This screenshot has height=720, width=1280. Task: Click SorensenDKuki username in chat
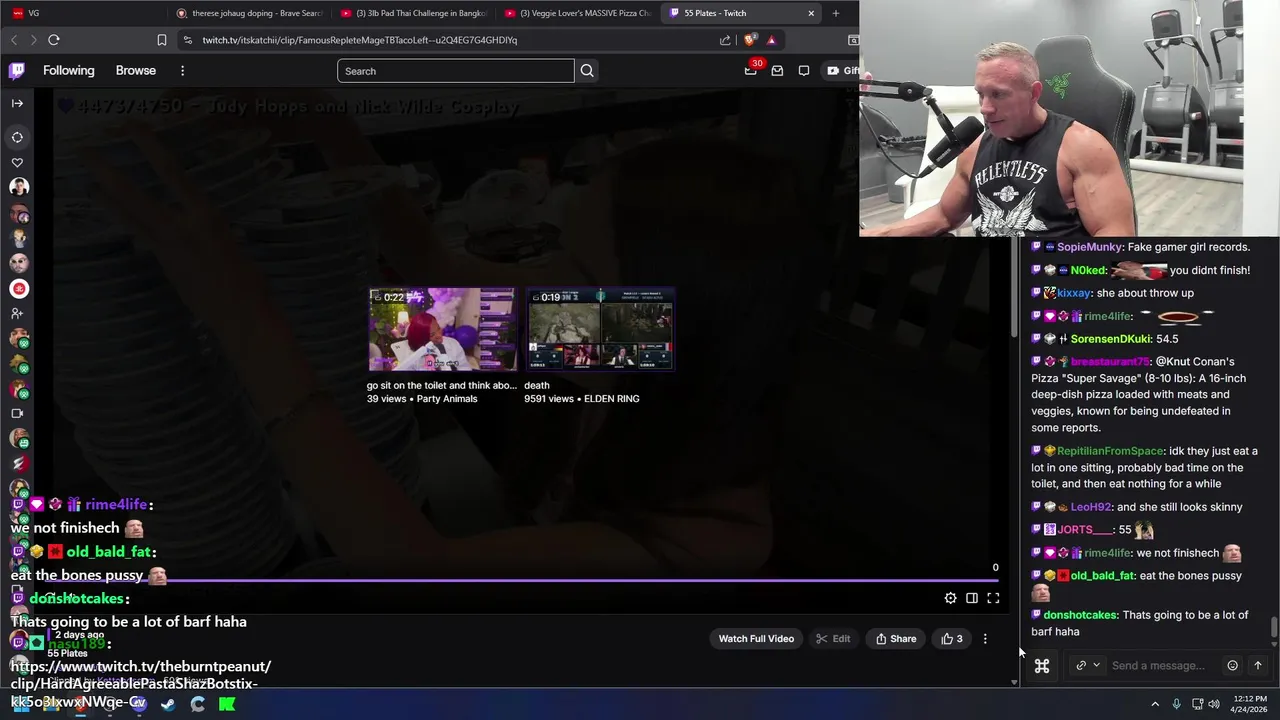click(1111, 339)
